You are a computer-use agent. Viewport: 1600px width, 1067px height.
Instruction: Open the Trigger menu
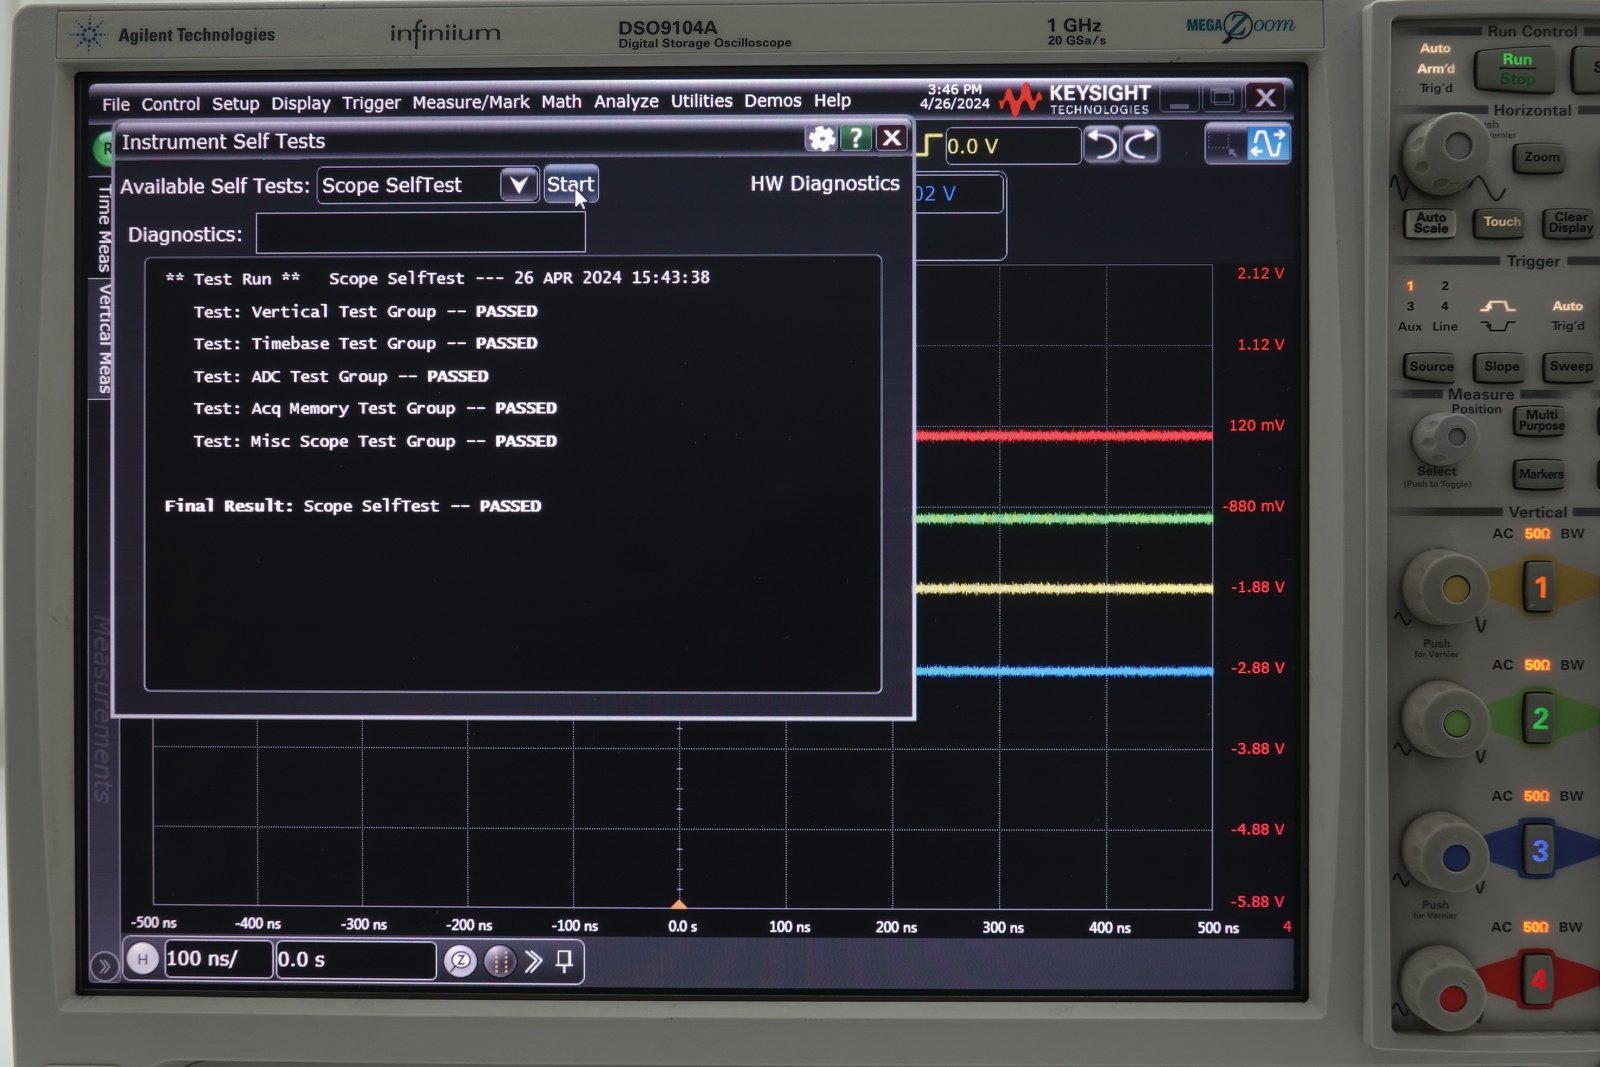point(371,103)
